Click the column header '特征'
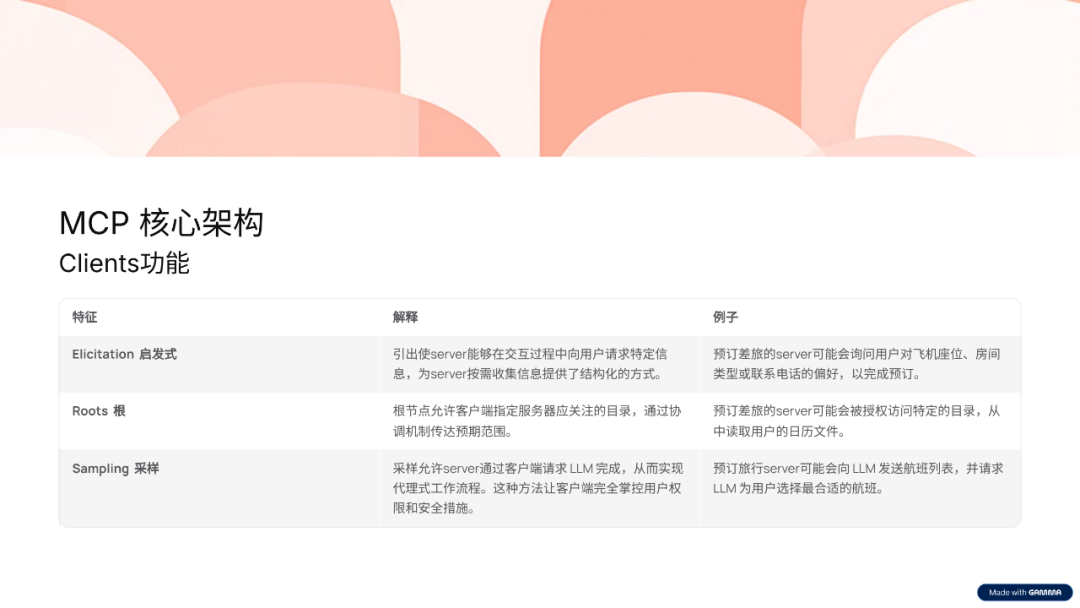1080x608 pixels. pyautogui.click(x=85, y=317)
